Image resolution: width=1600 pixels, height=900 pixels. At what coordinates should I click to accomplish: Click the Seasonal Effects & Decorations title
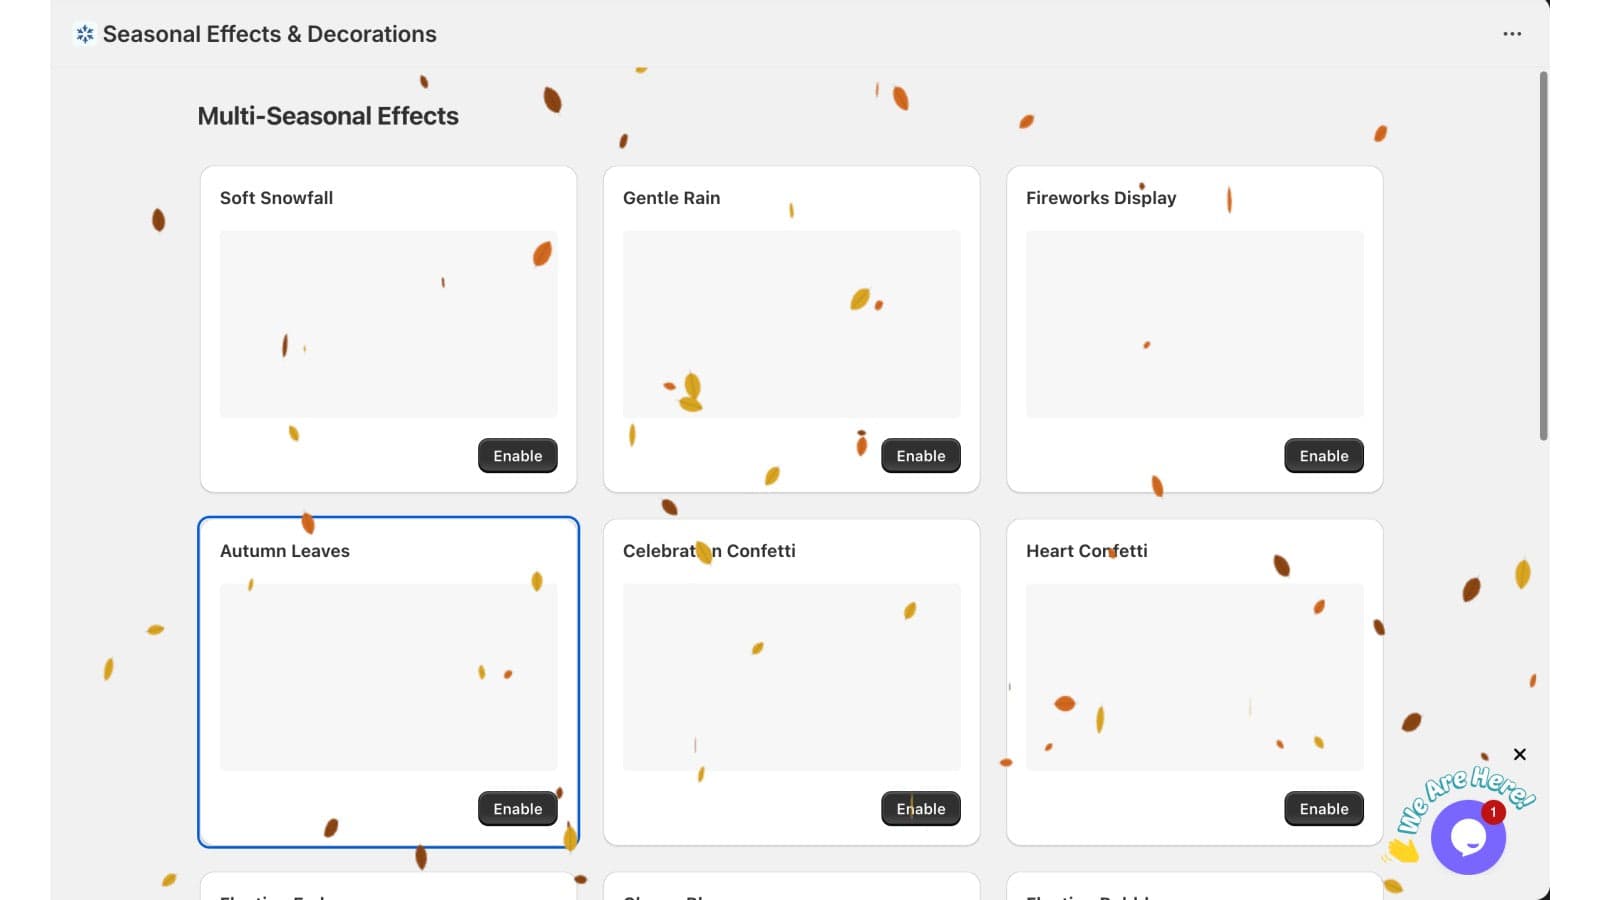(x=270, y=34)
